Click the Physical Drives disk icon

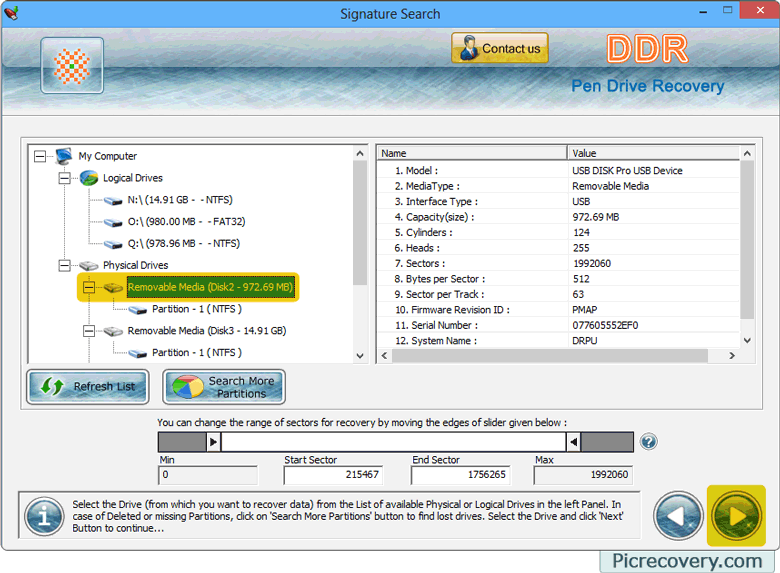coord(89,266)
